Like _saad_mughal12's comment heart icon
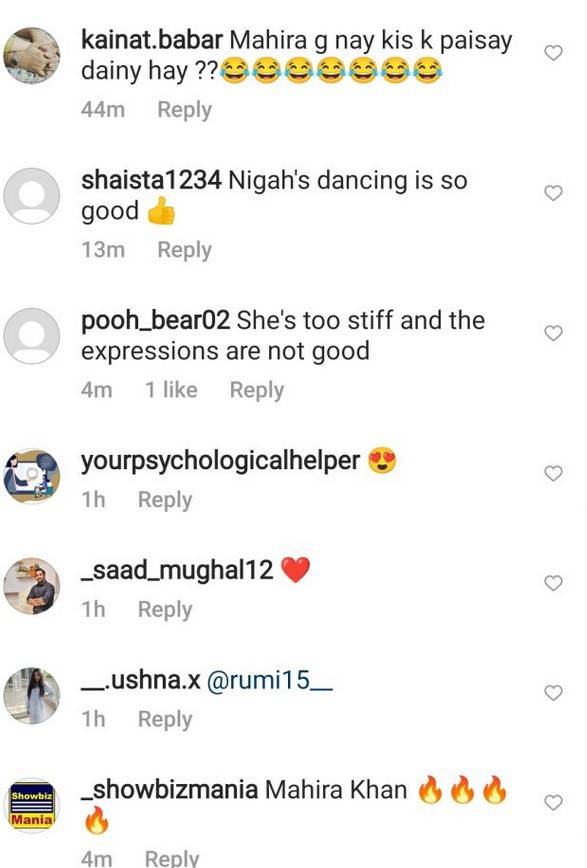 [553, 583]
